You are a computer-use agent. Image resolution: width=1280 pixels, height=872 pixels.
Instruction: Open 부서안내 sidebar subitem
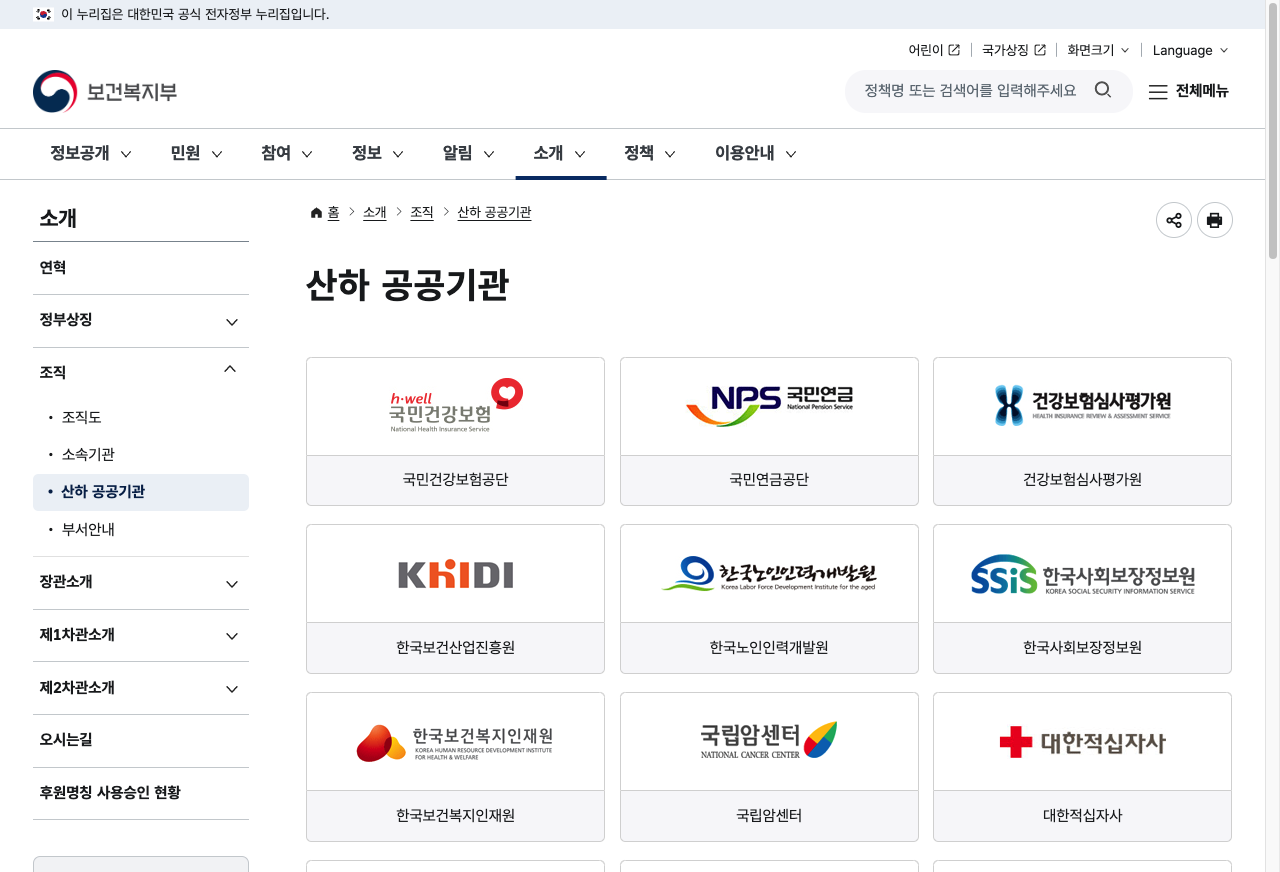(88, 529)
